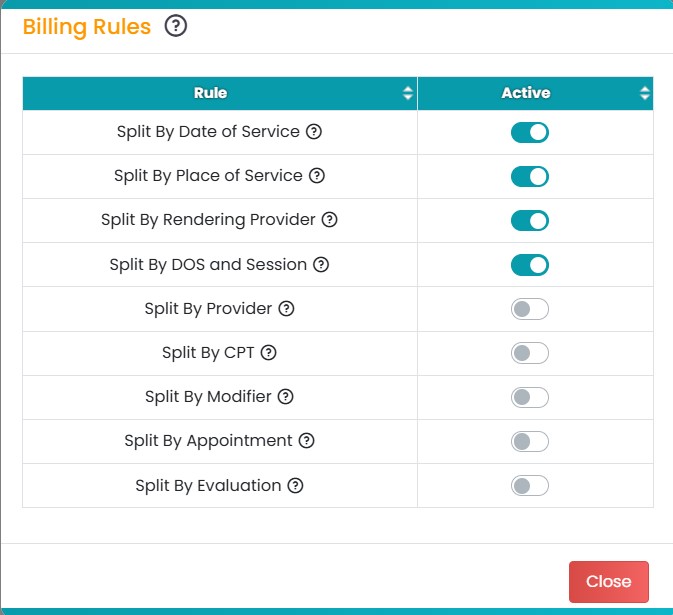
Task: Click help icon for Split By Appointment
Action: pyautogui.click(x=306, y=441)
